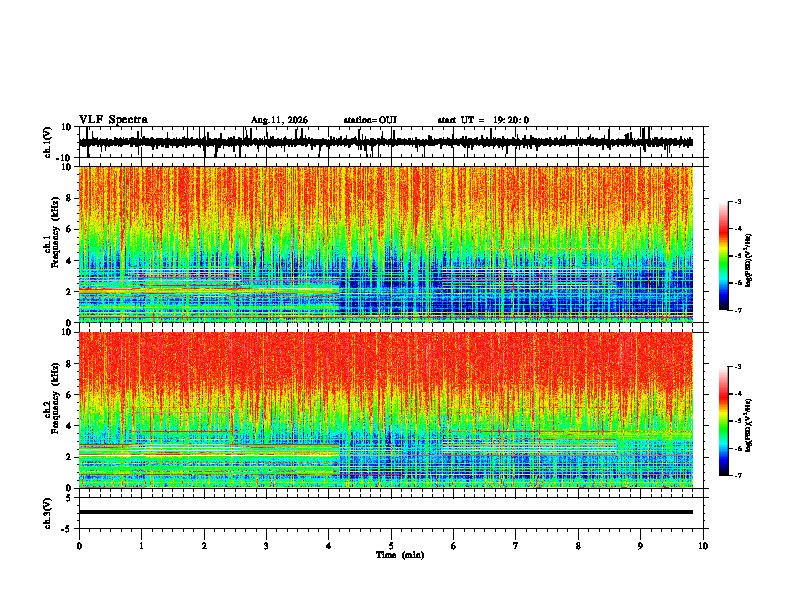Click the time-axis tick label "0"
This screenshot has height=612, width=792.
pyautogui.click(x=79, y=546)
